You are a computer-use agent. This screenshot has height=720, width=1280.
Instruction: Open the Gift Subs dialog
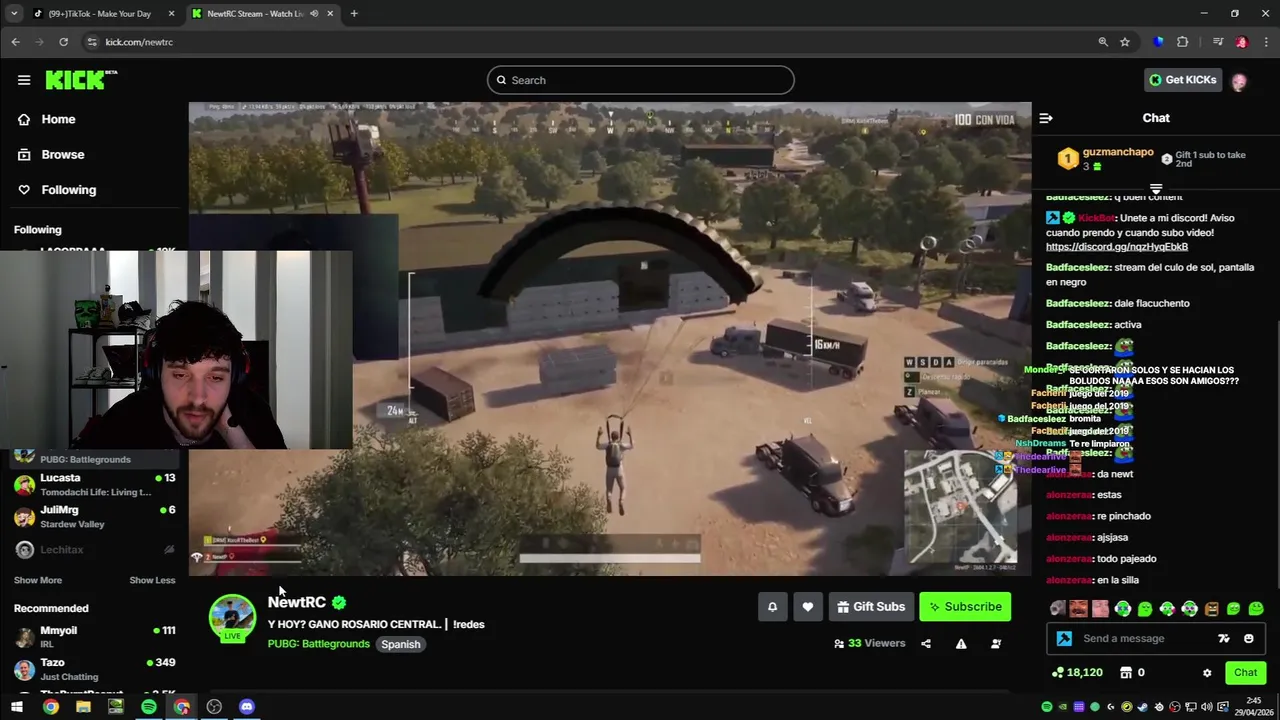click(870, 607)
